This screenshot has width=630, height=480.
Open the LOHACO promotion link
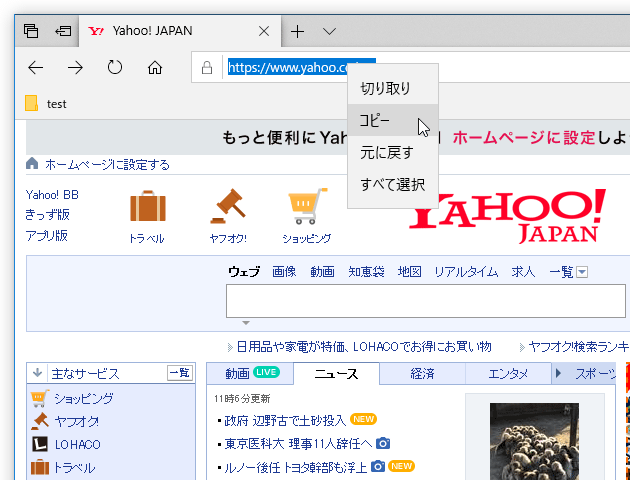tap(364, 346)
